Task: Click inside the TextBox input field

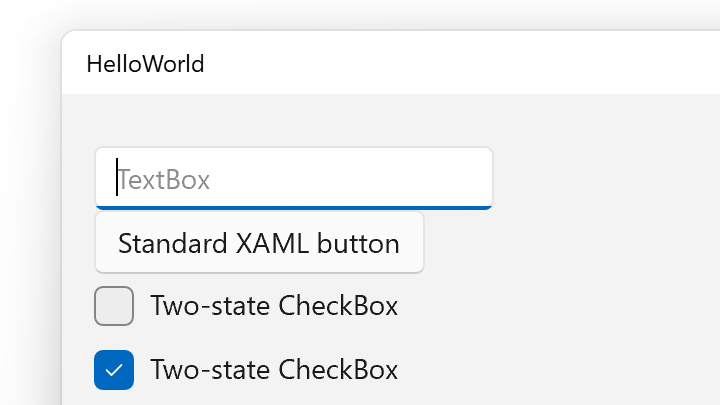Action: (293, 178)
